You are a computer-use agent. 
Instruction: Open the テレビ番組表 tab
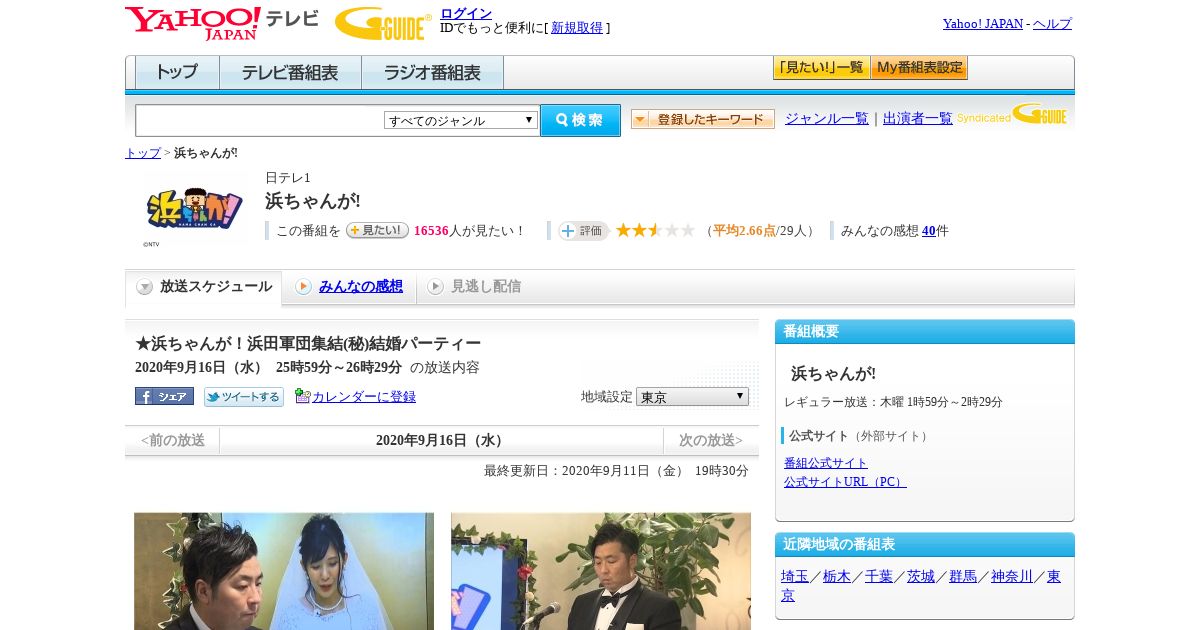[x=290, y=72]
